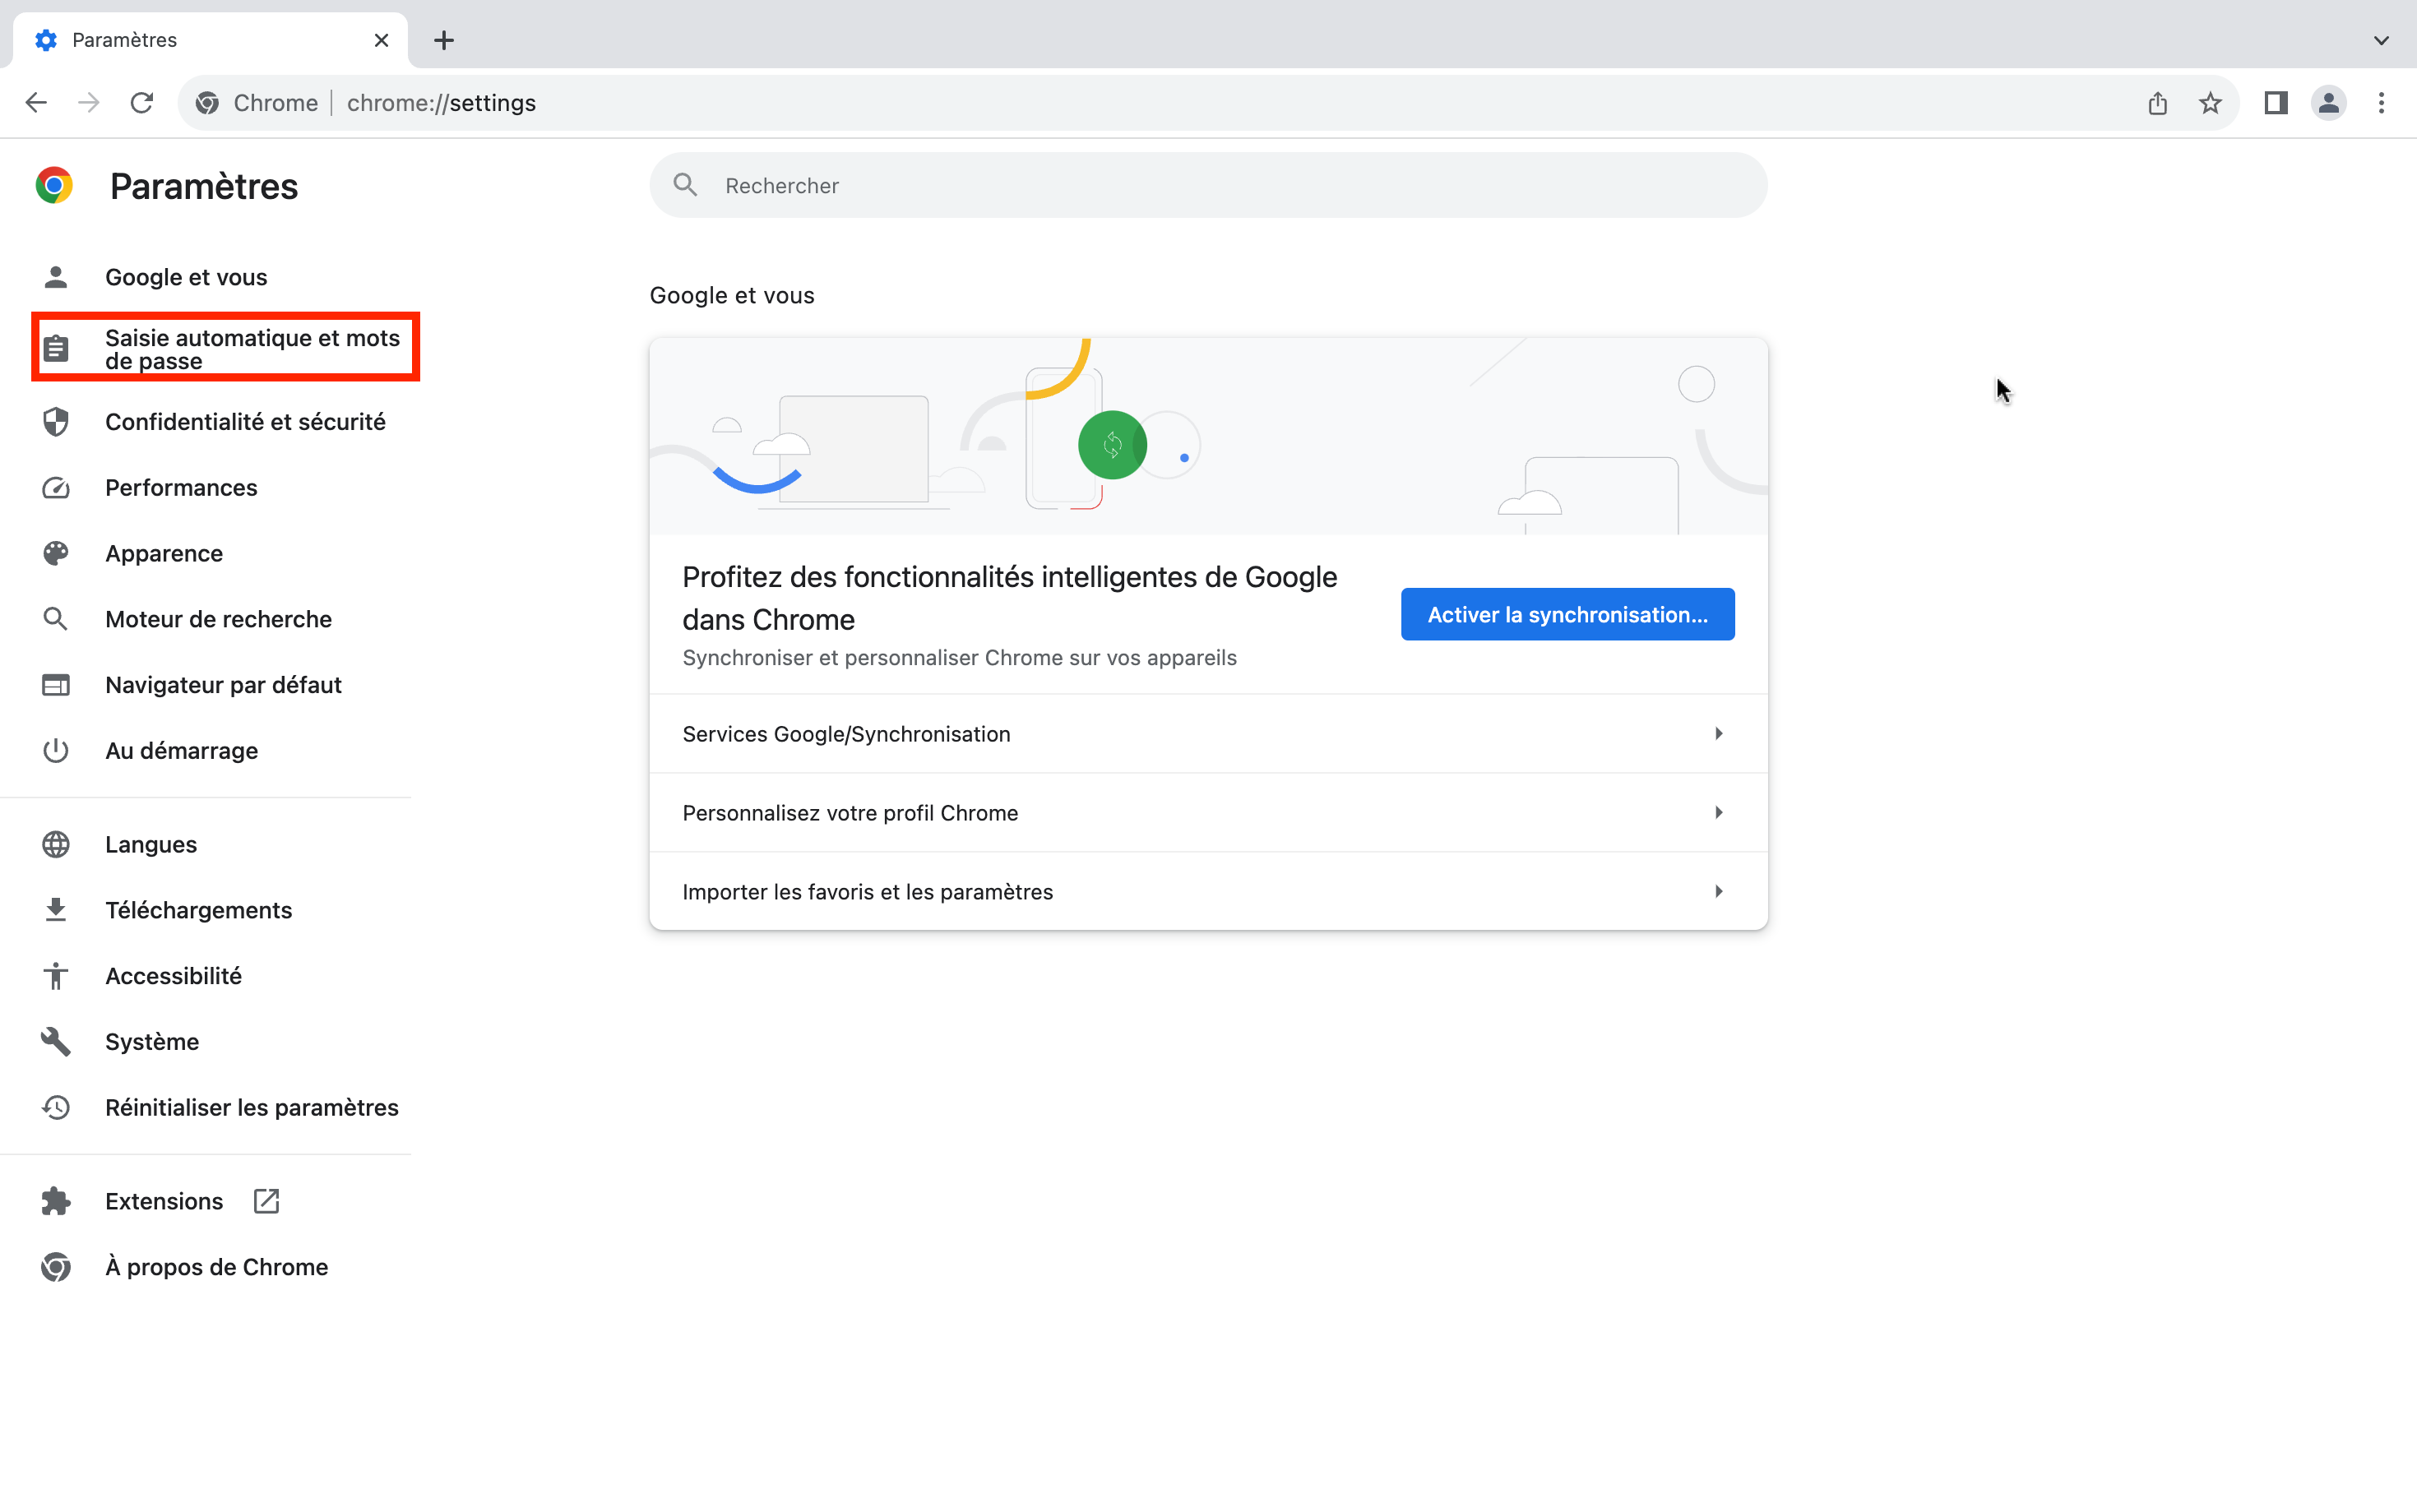Click the back arrow icon
Image resolution: width=2417 pixels, height=1512 pixels.
(x=36, y=103)
